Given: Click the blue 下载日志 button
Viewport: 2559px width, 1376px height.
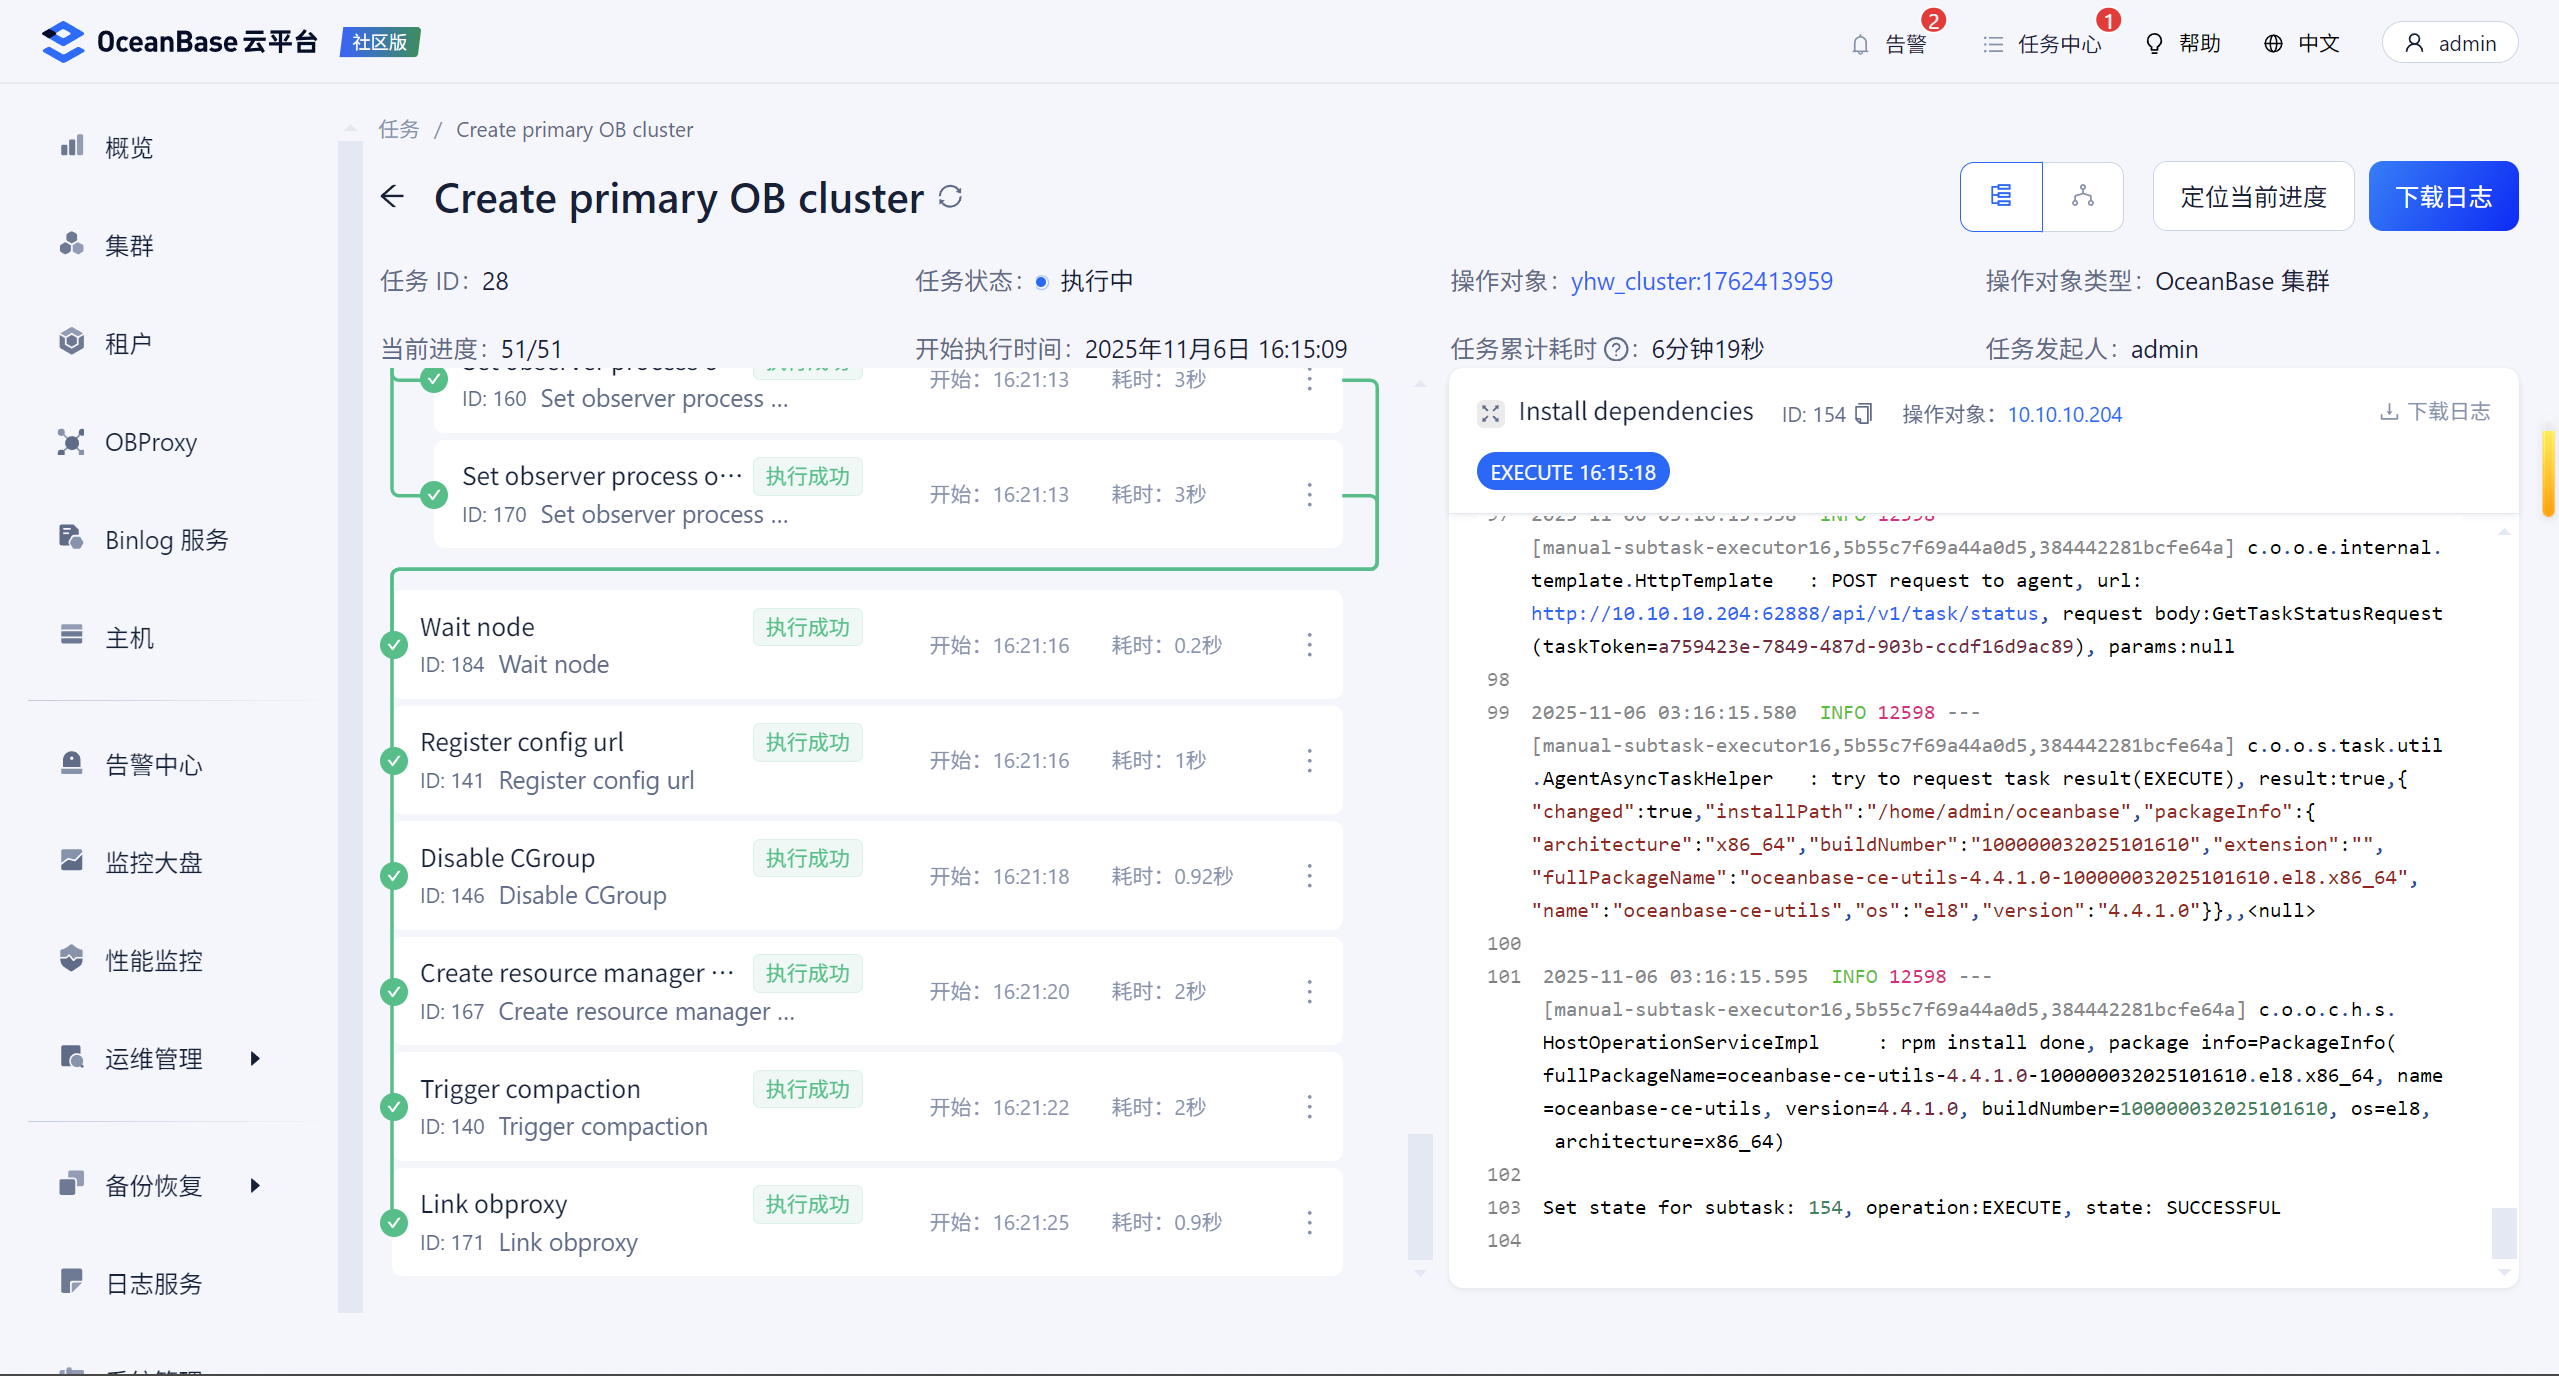Looking at the screenshot, I should point(2442,197).
